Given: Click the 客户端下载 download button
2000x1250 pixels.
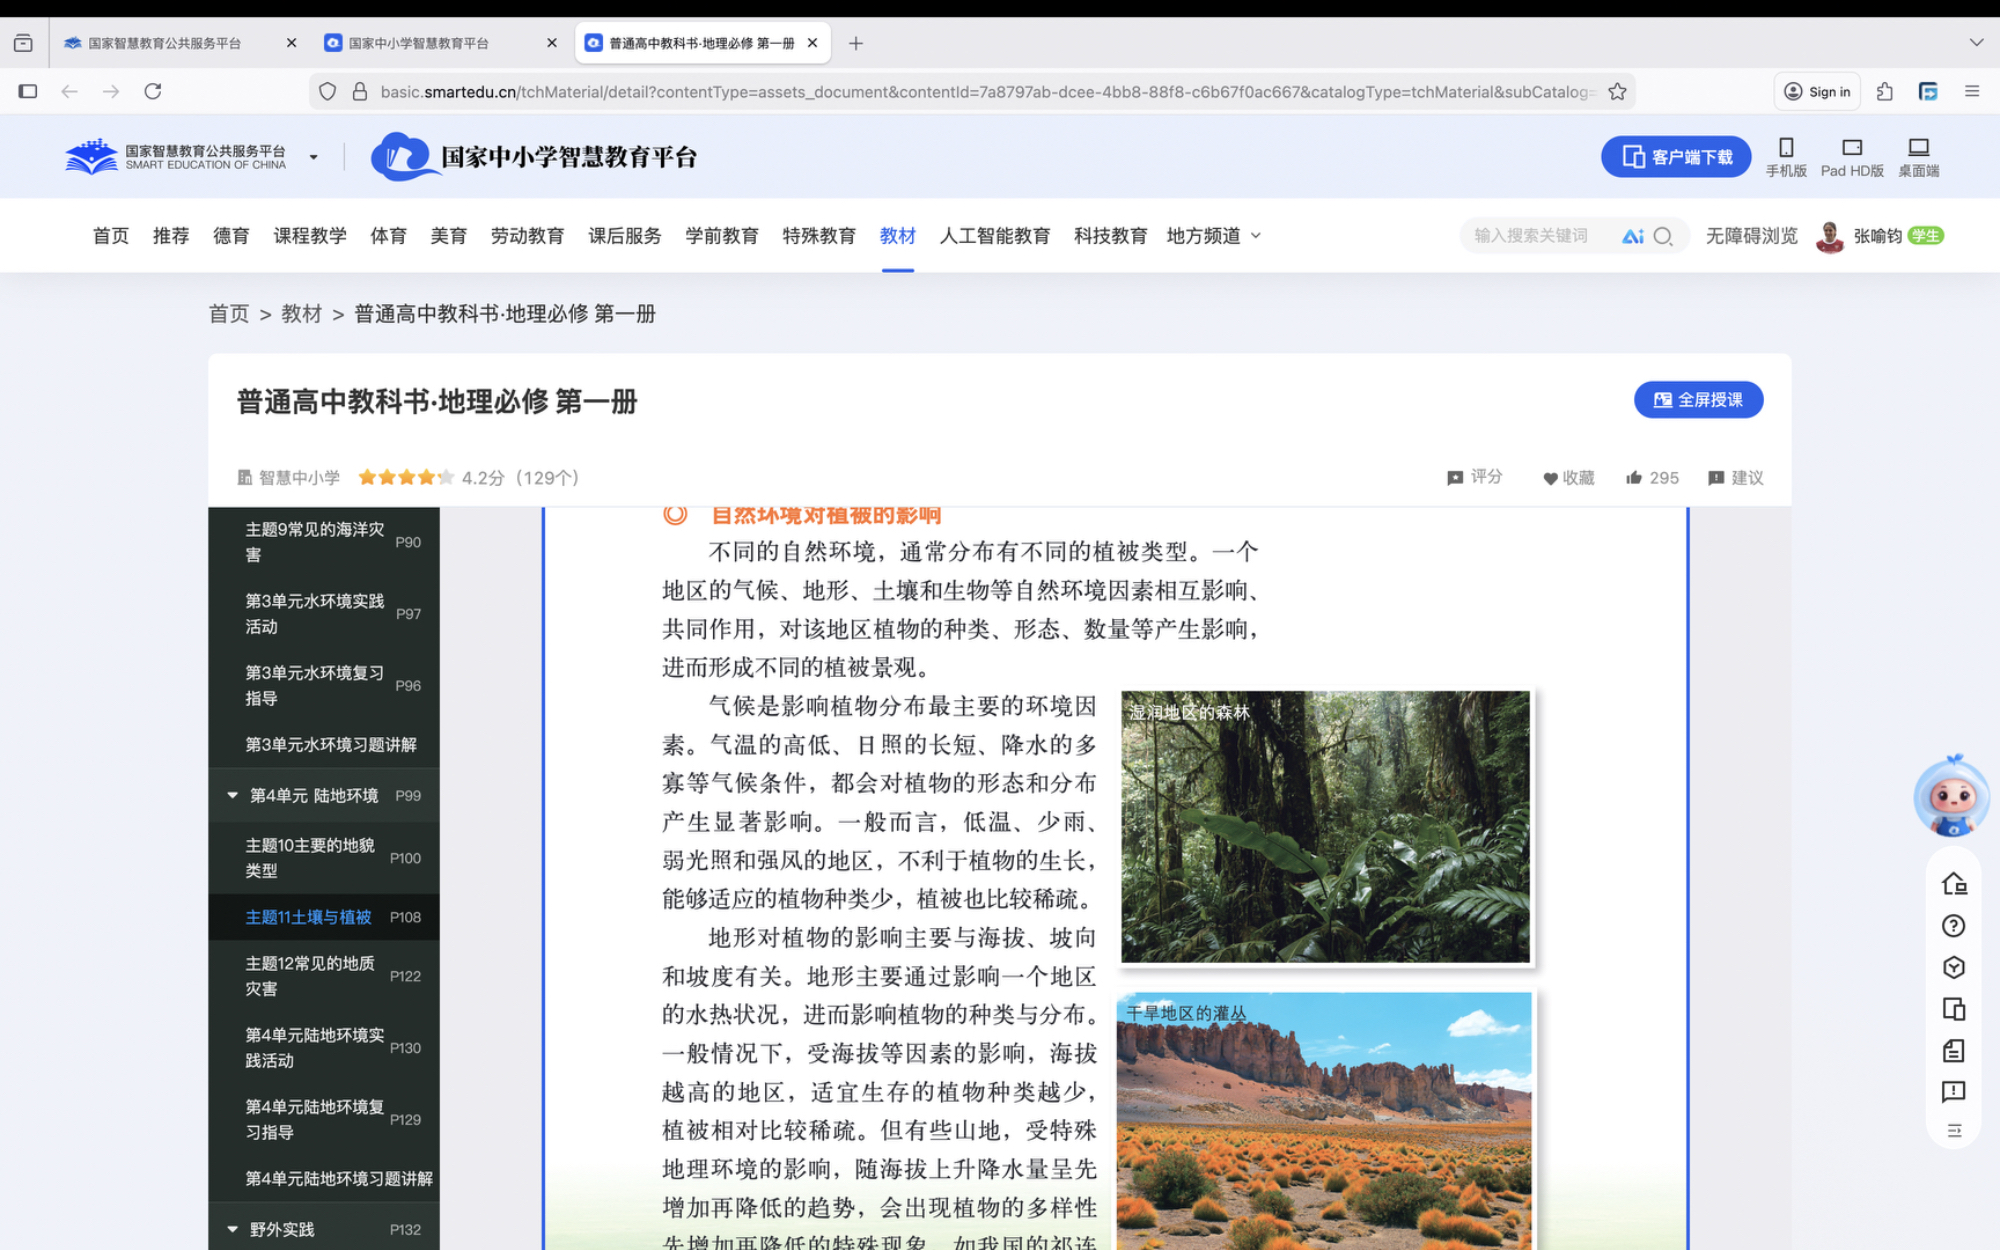Looking at the screenshot, I should pyautogui.click(x=1676, y=157).
